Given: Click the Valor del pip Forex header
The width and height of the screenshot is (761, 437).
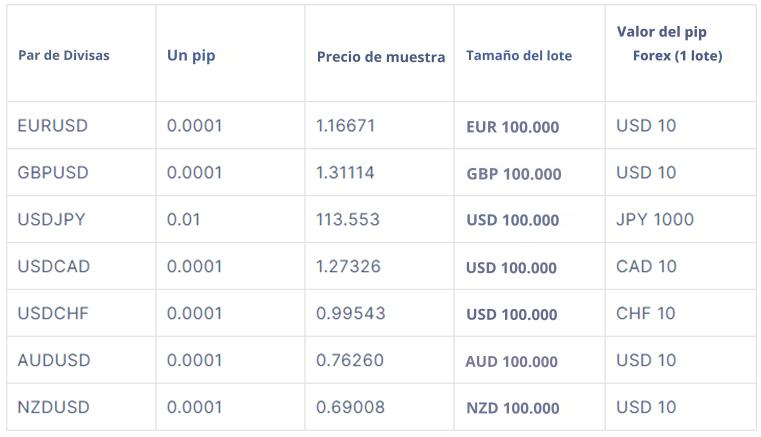Looking at the screenshot, I should tap(669, 44).
